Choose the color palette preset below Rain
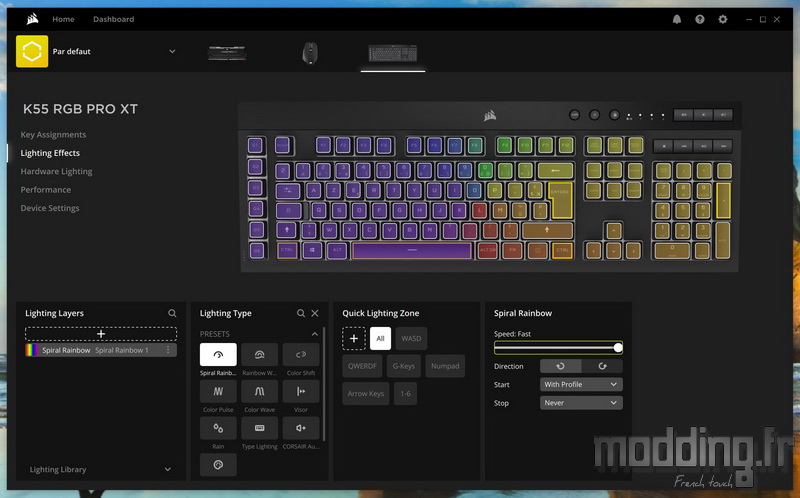This screenshot has height=498, width=800. (x=218, y=465)
